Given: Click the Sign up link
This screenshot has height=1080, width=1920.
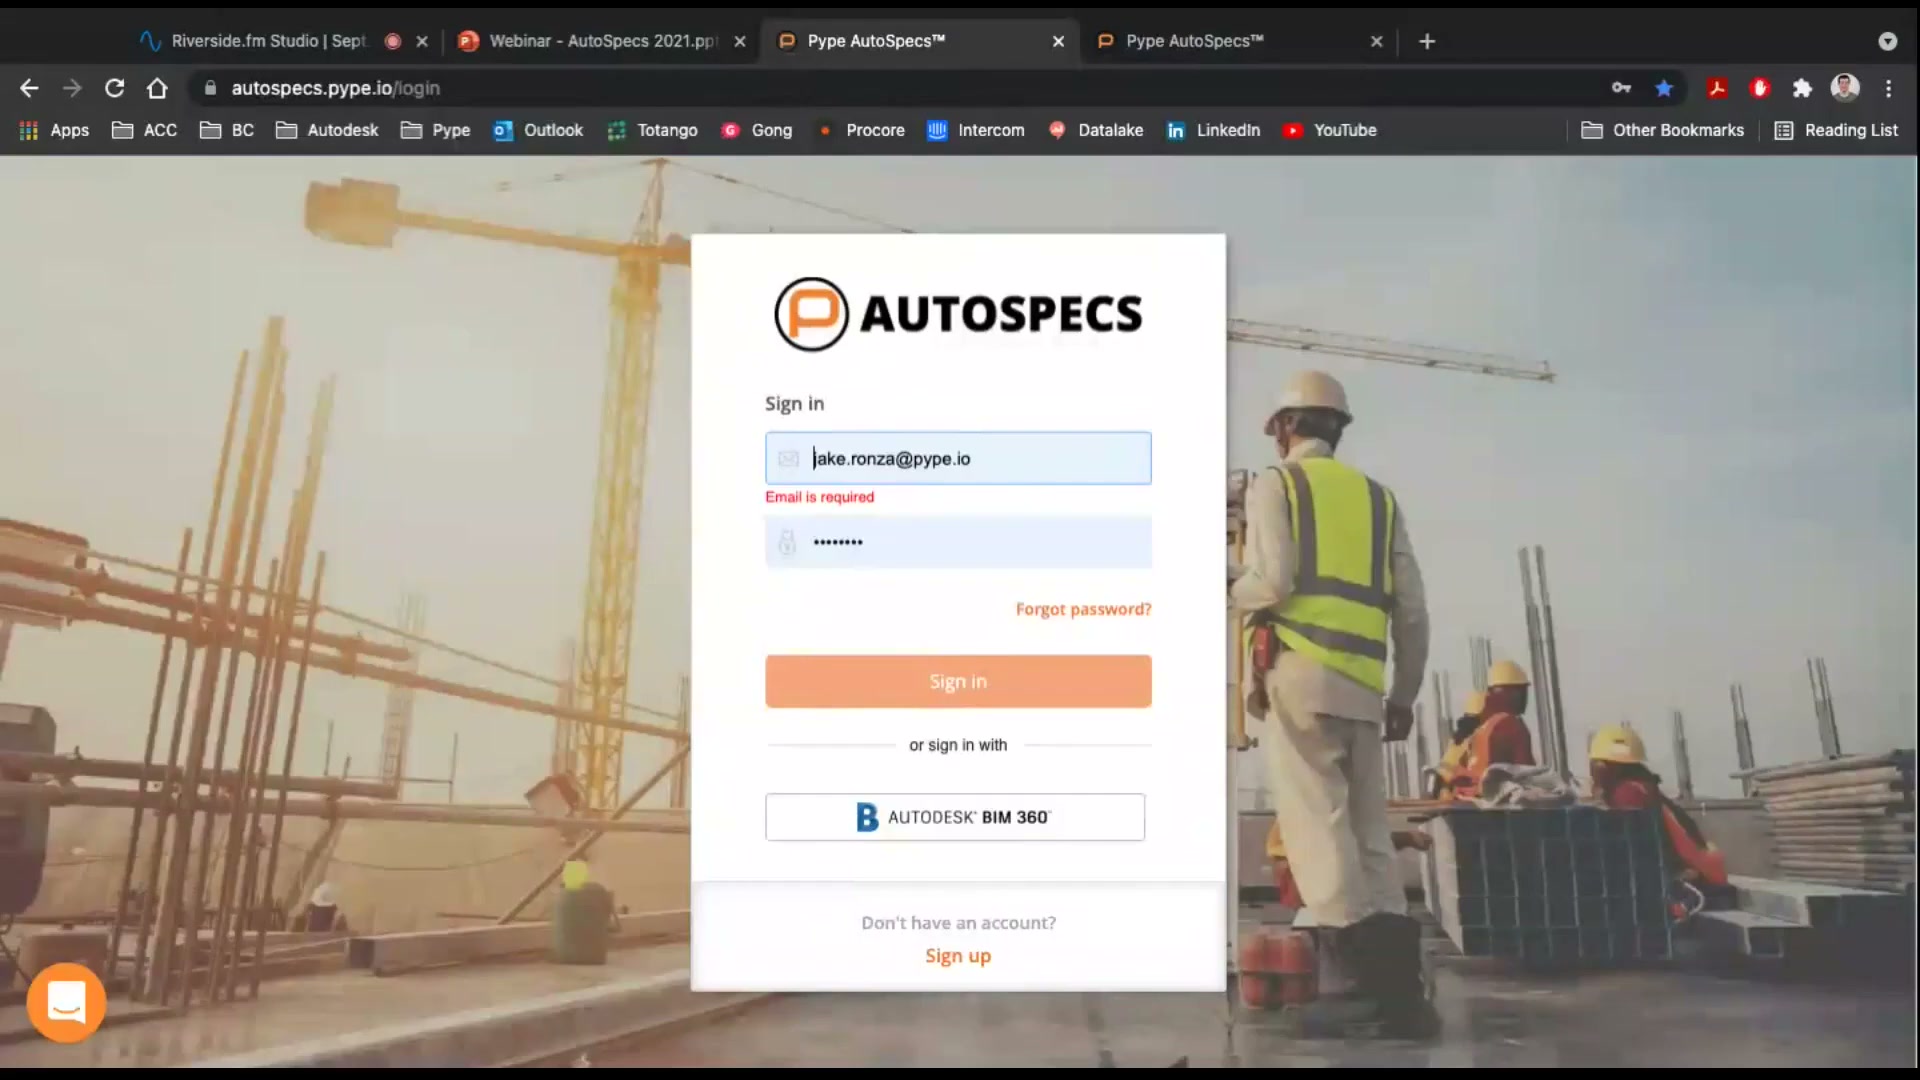Looking at the screenshot, I should coord(958,956).
